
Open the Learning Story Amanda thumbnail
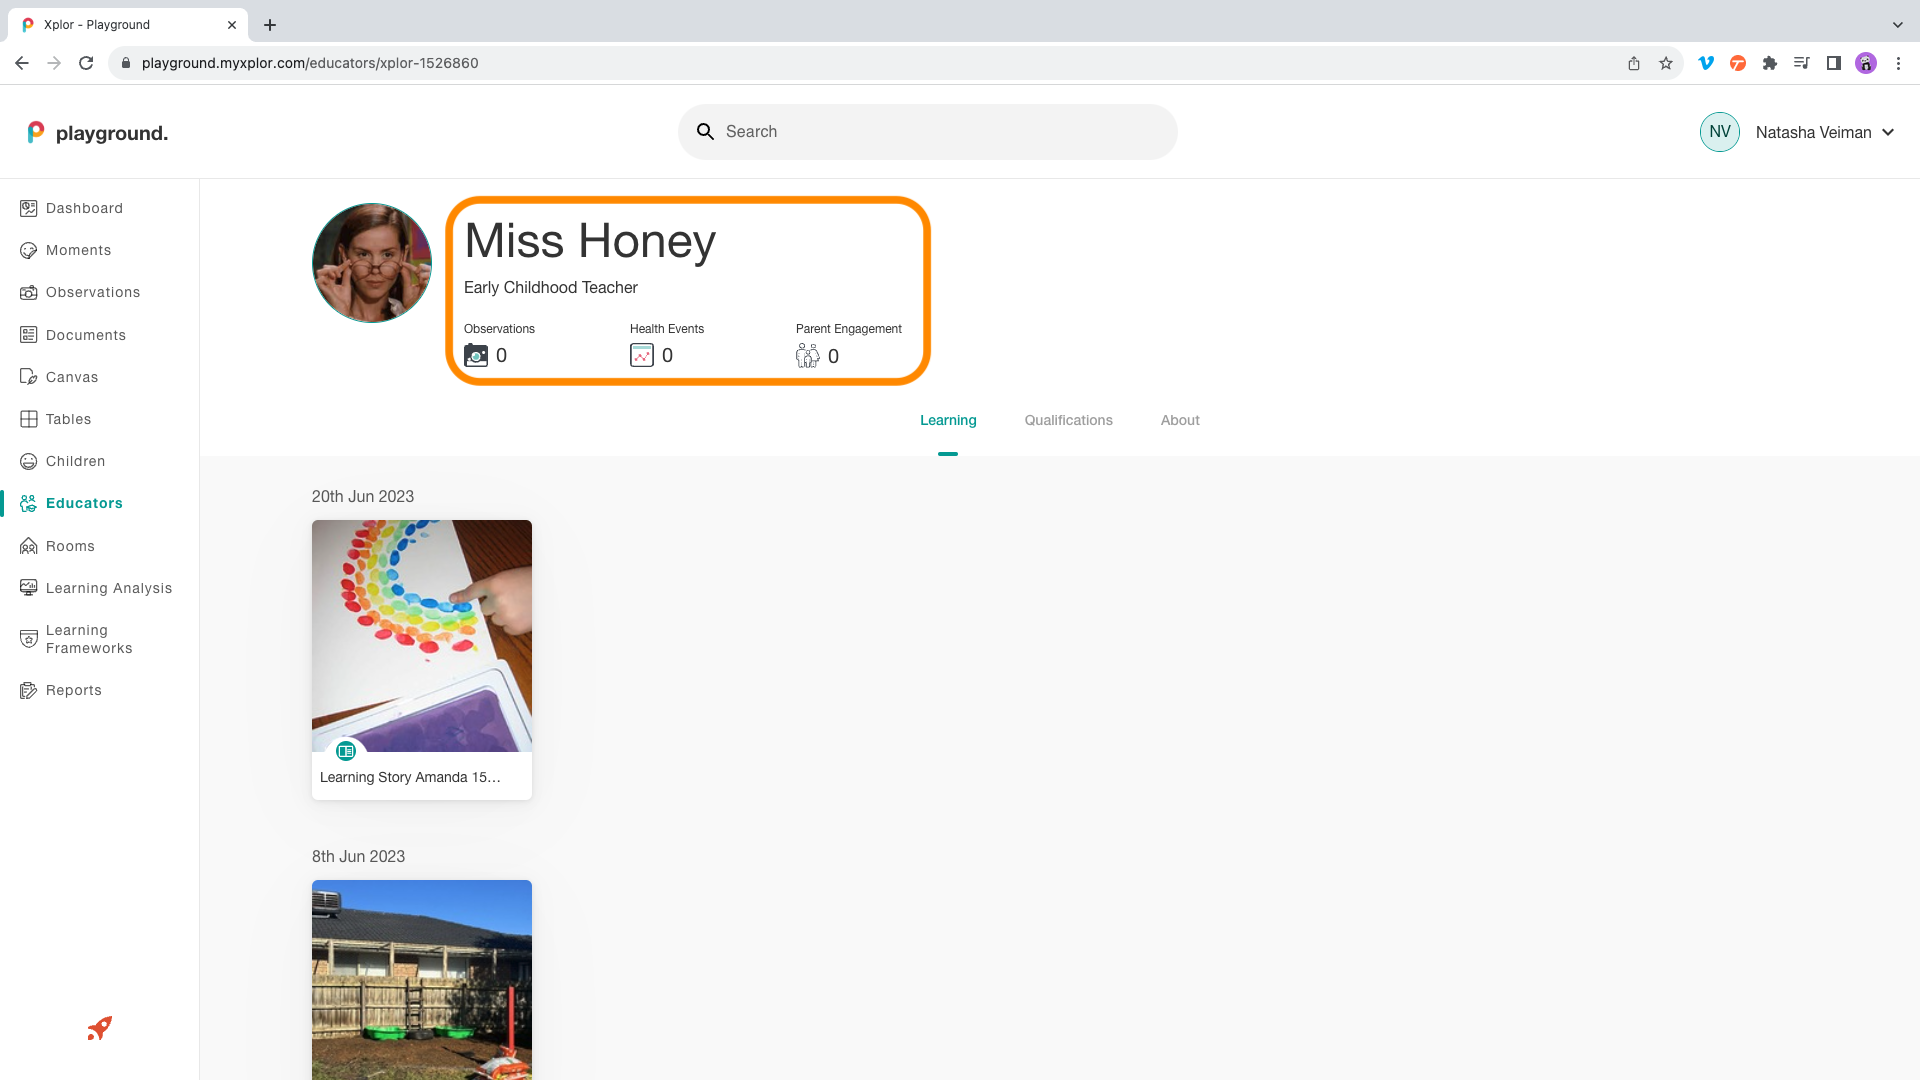[x=421, y=636]
